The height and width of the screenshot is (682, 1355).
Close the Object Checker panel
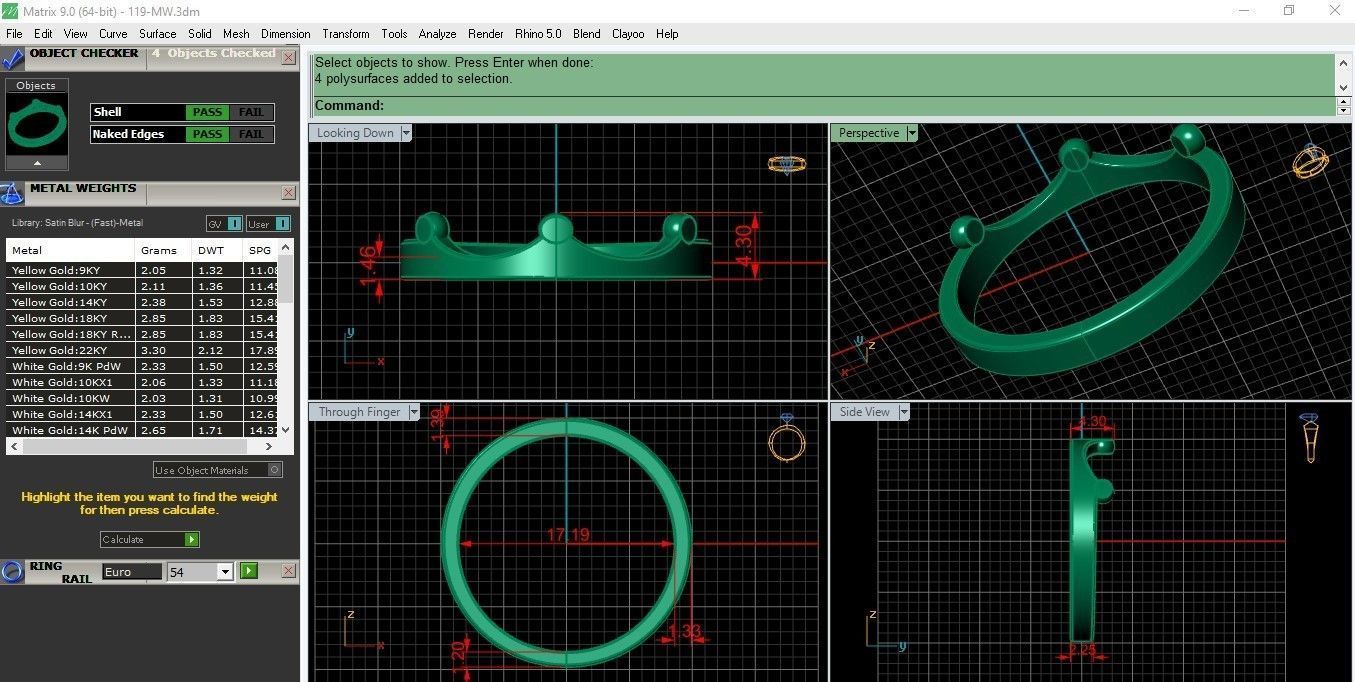[288, 58]
